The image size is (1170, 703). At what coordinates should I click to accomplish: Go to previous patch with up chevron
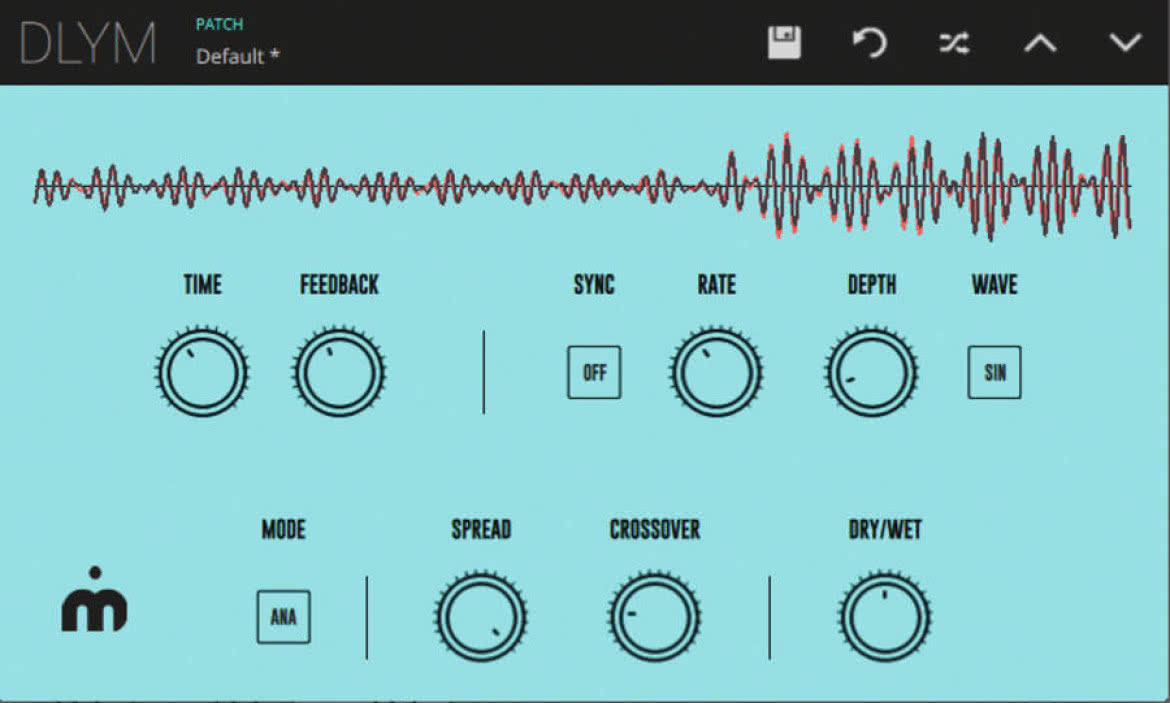[1040, 43]
